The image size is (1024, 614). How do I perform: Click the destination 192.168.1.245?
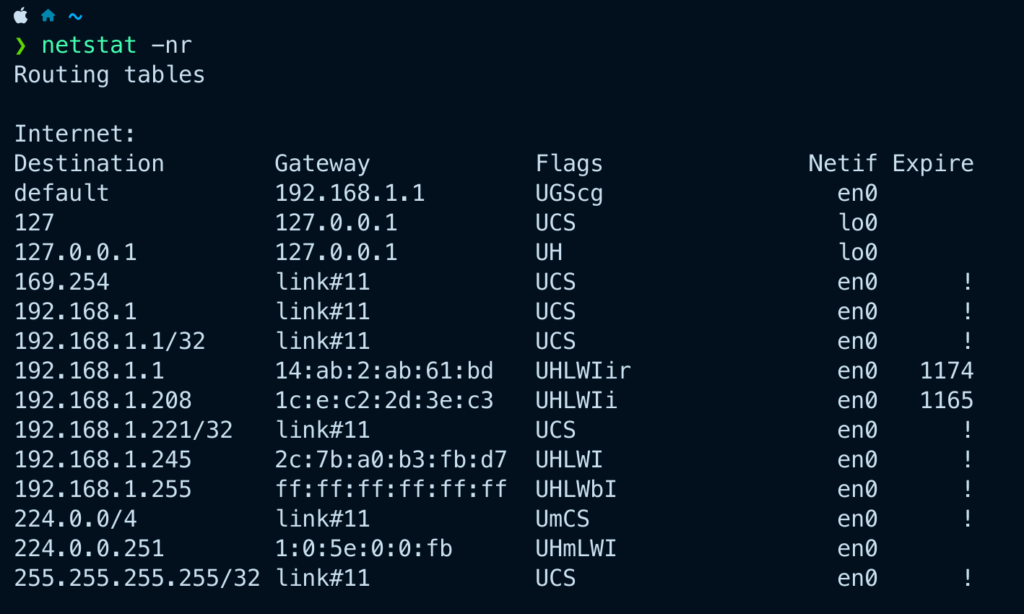[x=103, y=459]
